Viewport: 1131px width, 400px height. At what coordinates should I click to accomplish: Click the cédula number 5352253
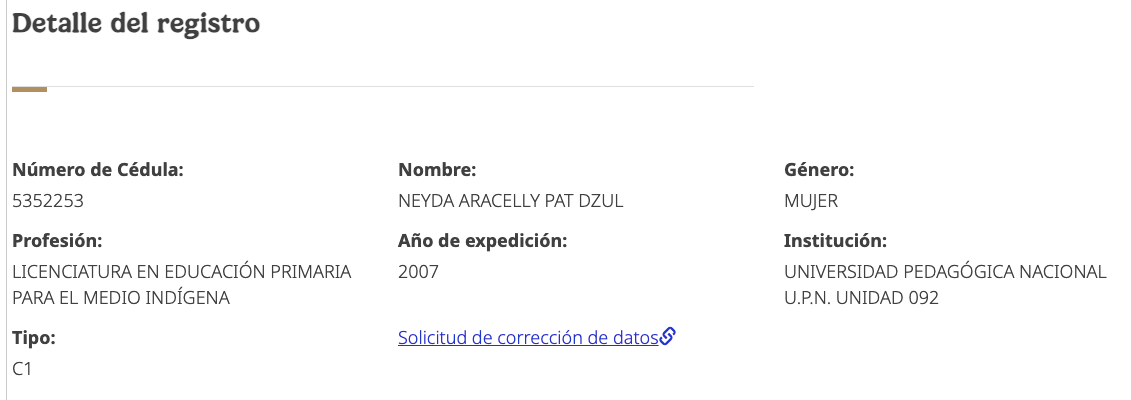coord(47,201)
